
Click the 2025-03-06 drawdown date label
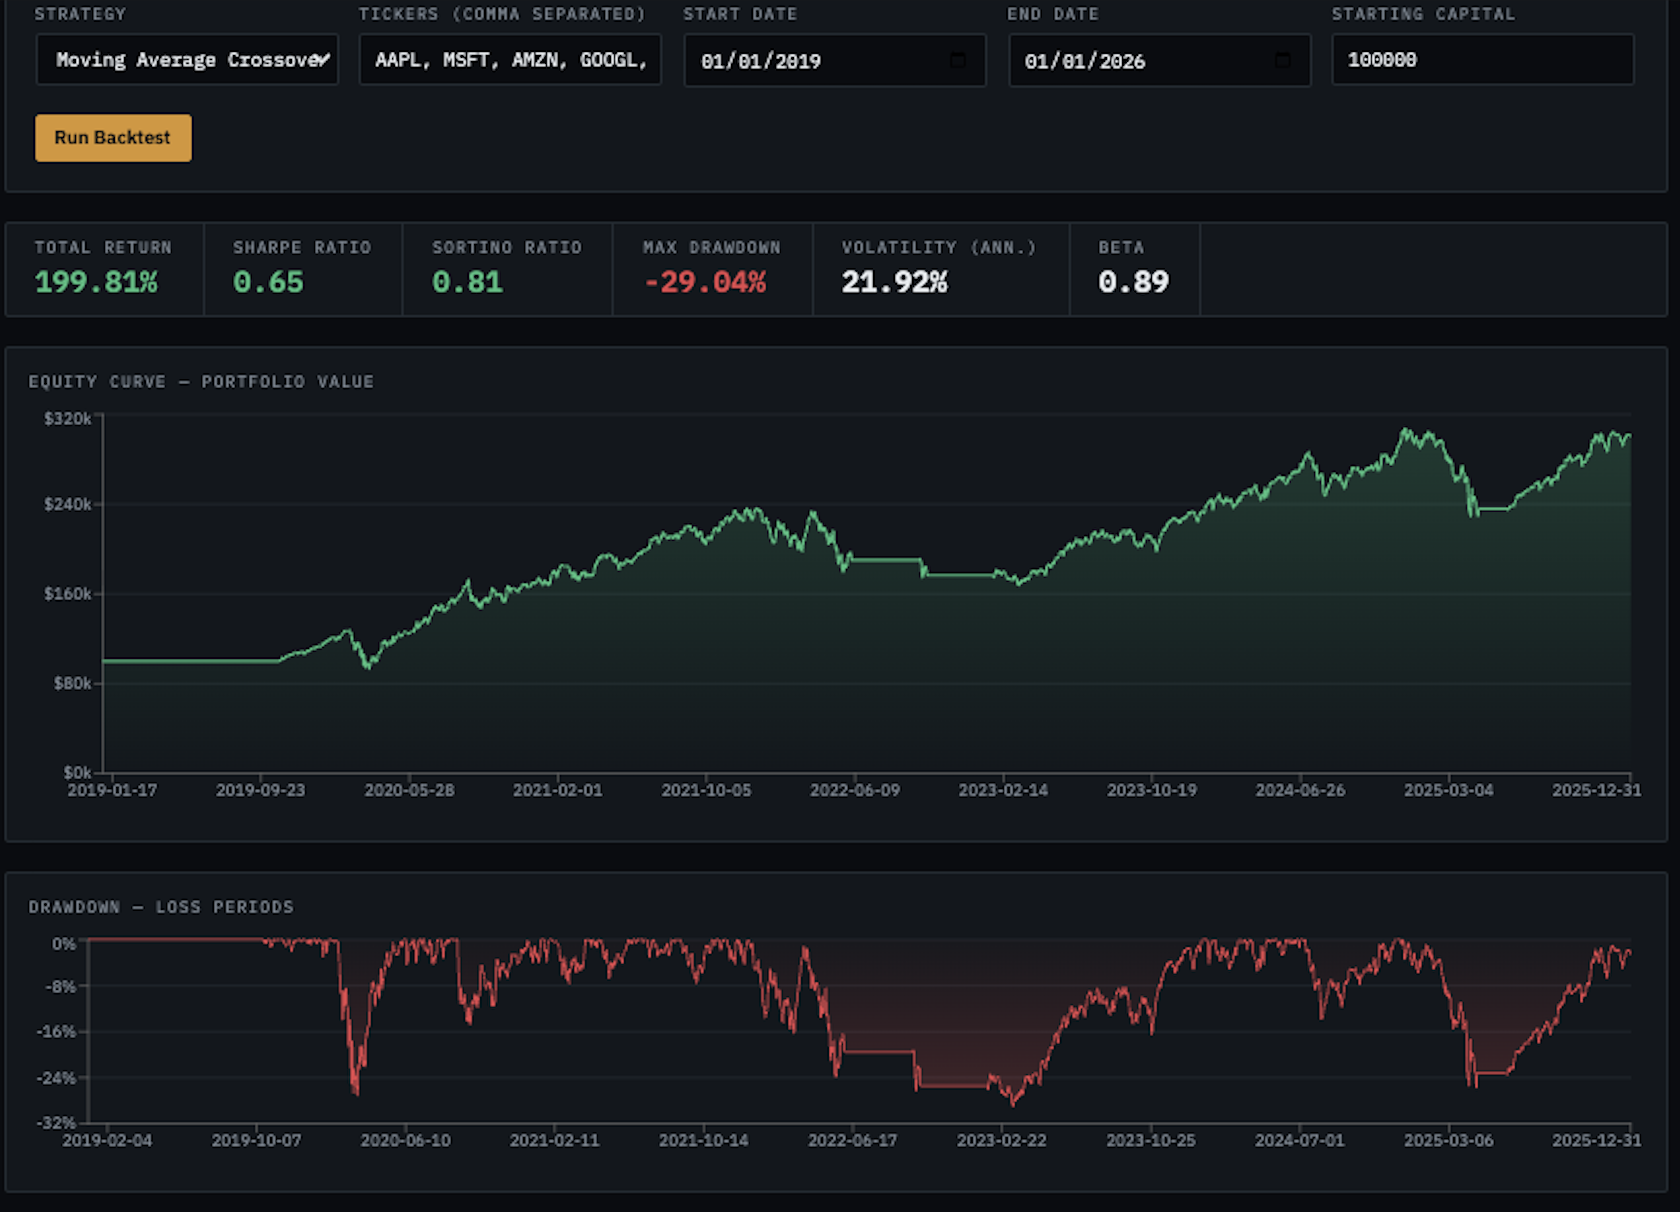[1448, 1140]
